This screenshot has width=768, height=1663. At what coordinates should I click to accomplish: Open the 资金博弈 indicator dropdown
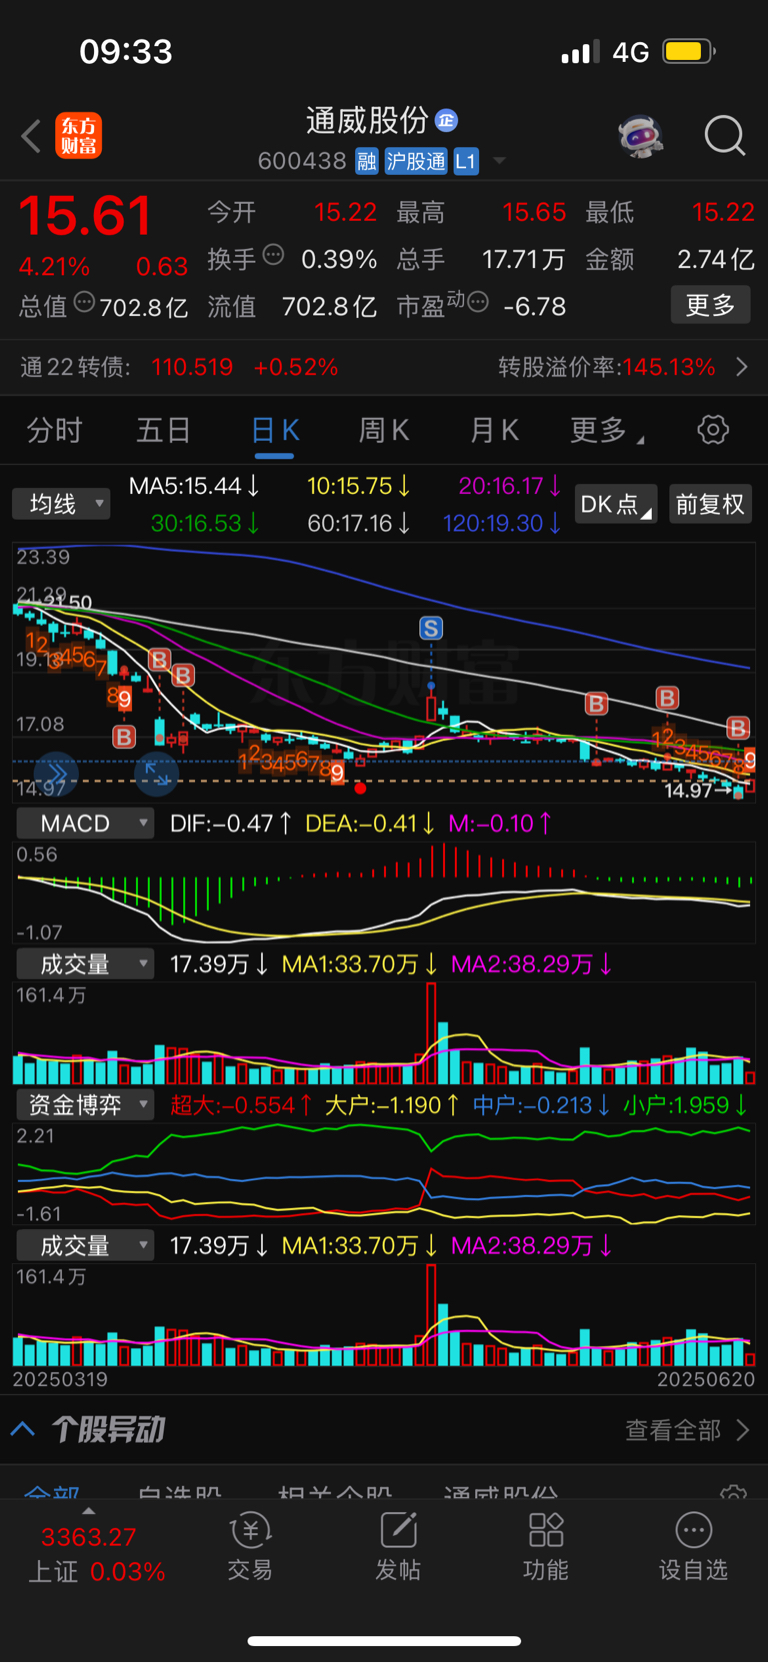[x=85, y=1105]
